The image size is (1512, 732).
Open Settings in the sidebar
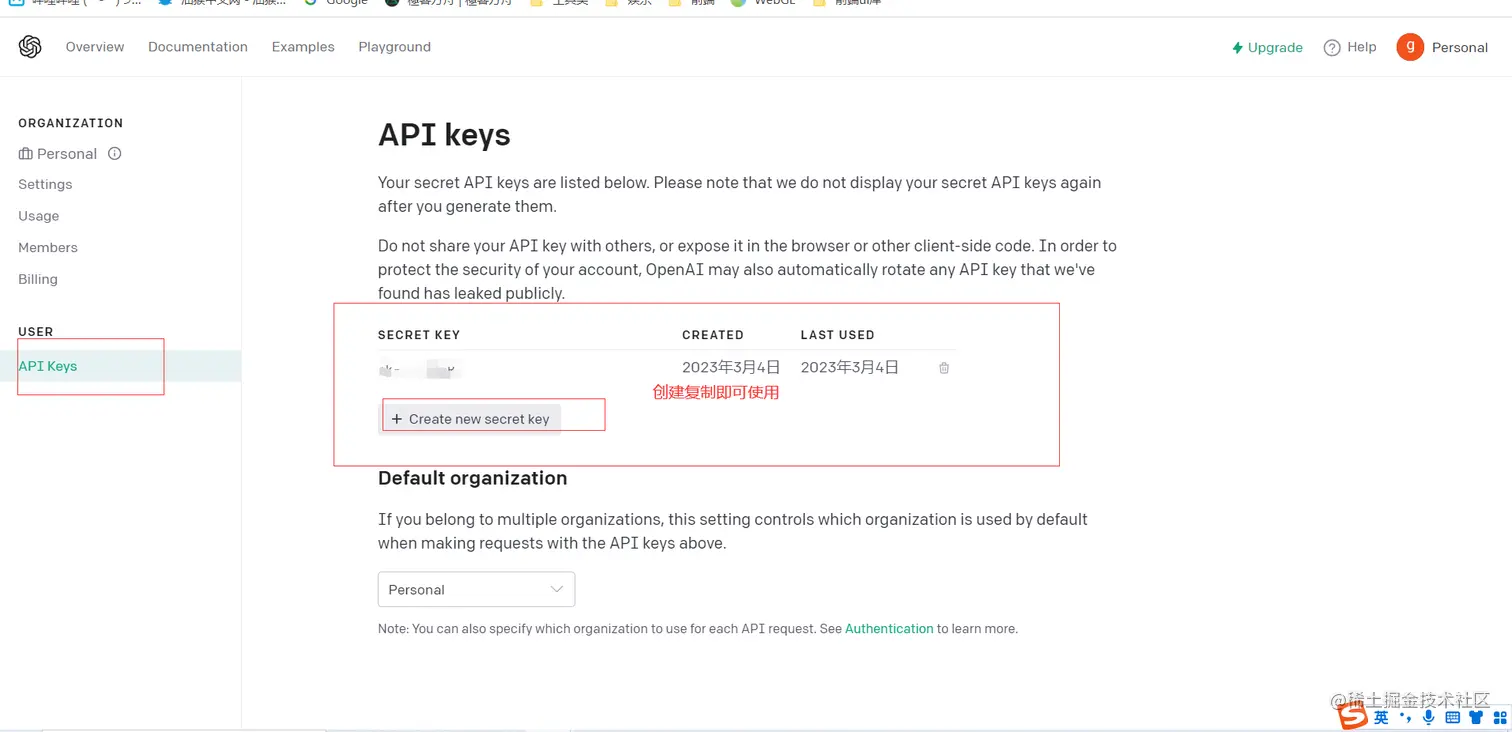[45, 185]
